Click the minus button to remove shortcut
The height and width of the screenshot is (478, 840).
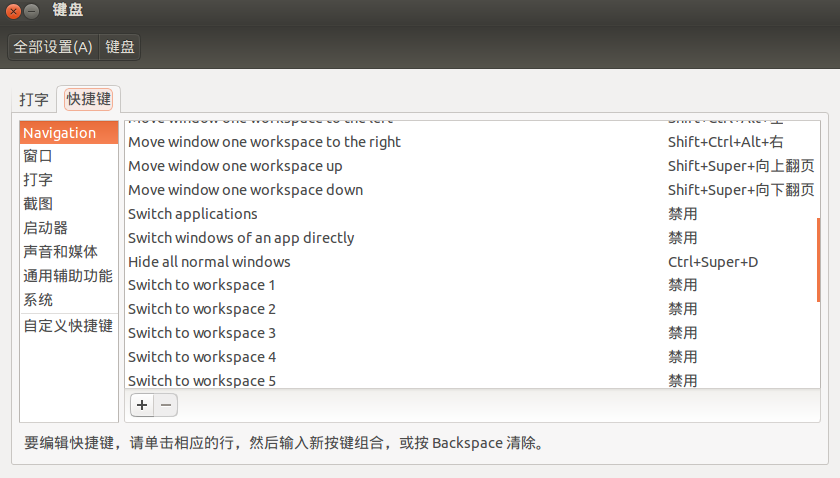click(x=166, y=405)
